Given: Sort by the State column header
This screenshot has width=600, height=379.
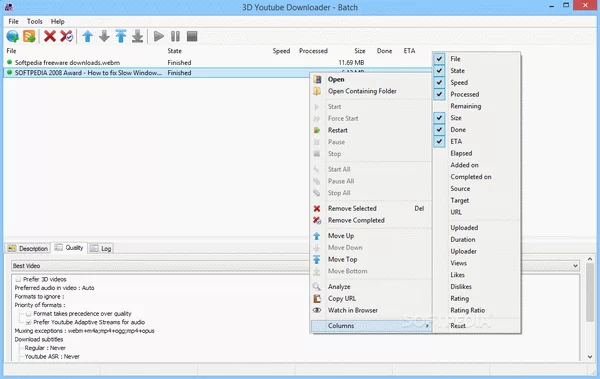Looking at the screenshot, I should (174, 51).
